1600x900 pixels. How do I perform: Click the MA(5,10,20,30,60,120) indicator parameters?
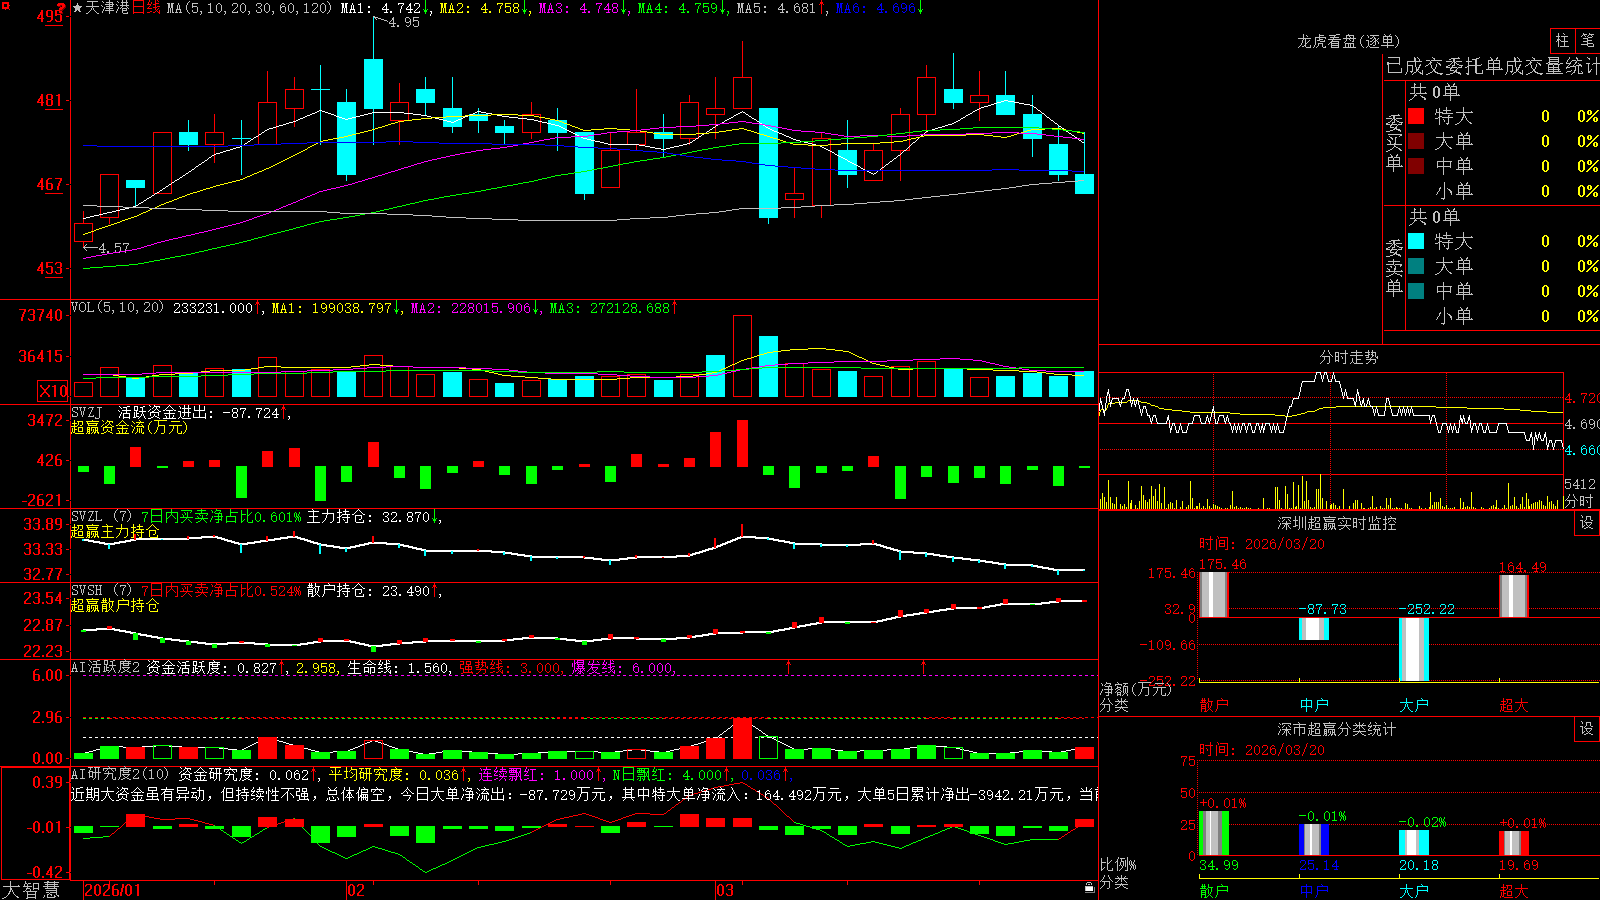[249, 8]
